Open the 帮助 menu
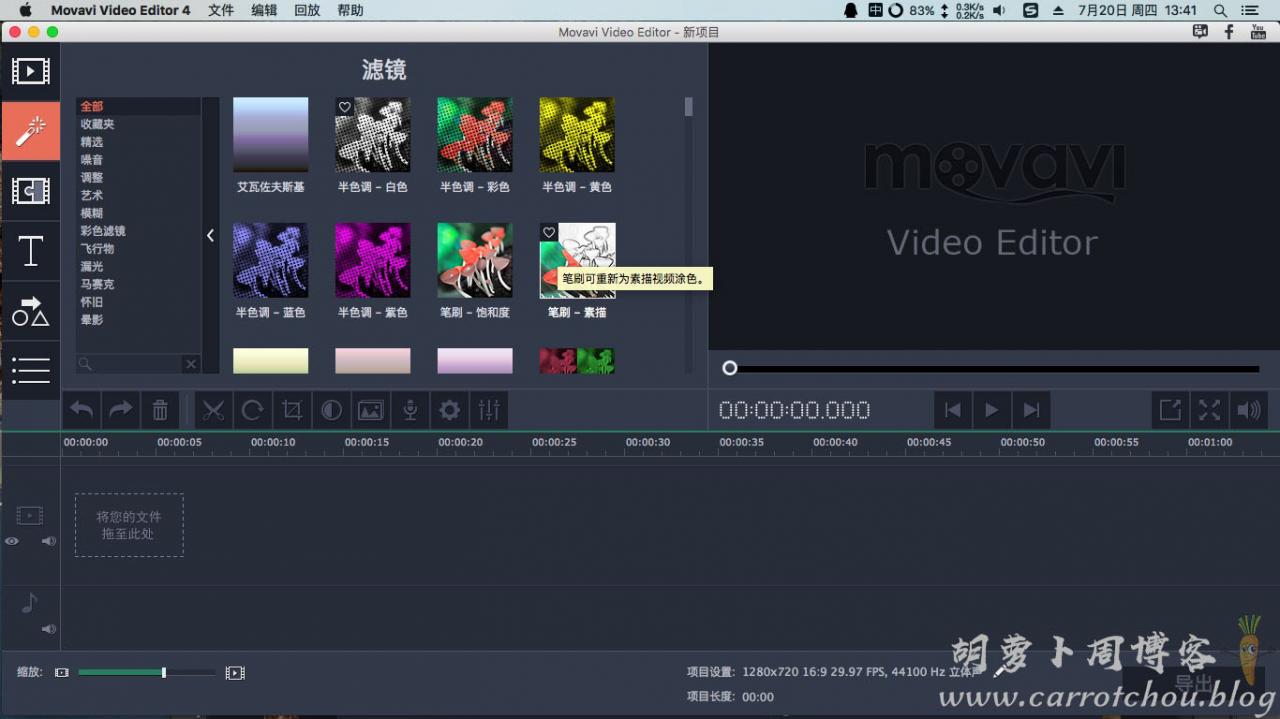The width and height of the screenshot is (1280, 719). pos(350,10)
